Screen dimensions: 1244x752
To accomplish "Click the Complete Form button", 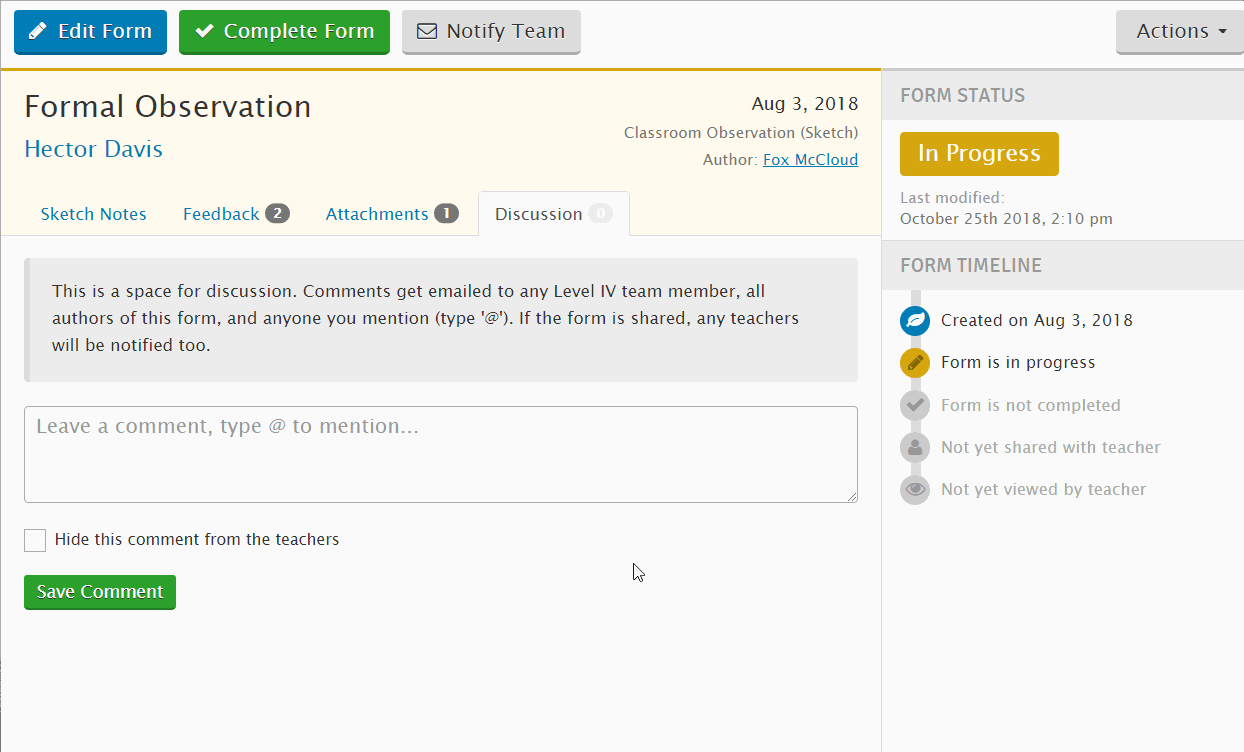I will pos(284,31).
